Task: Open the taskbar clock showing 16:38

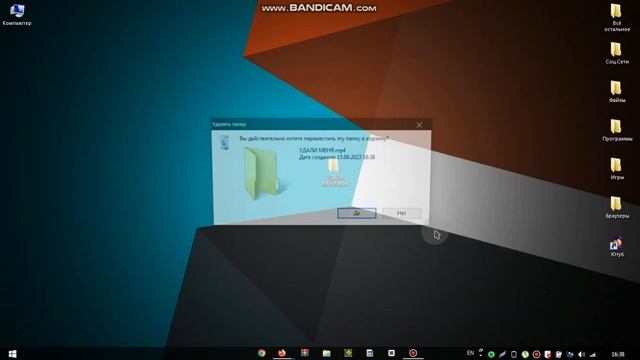Action: (x=618, y=354)
